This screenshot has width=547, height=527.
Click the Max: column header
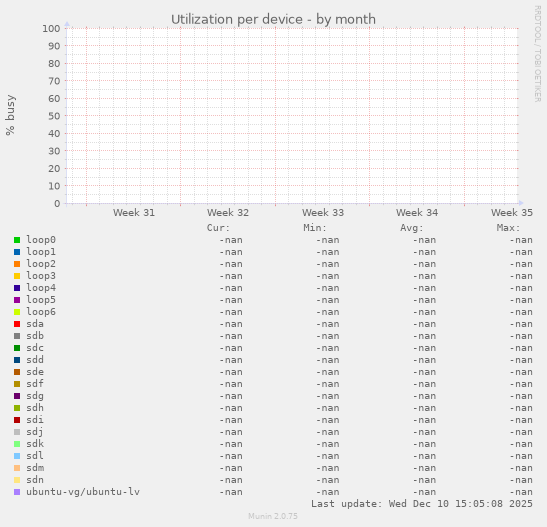[x=508, y=228]
